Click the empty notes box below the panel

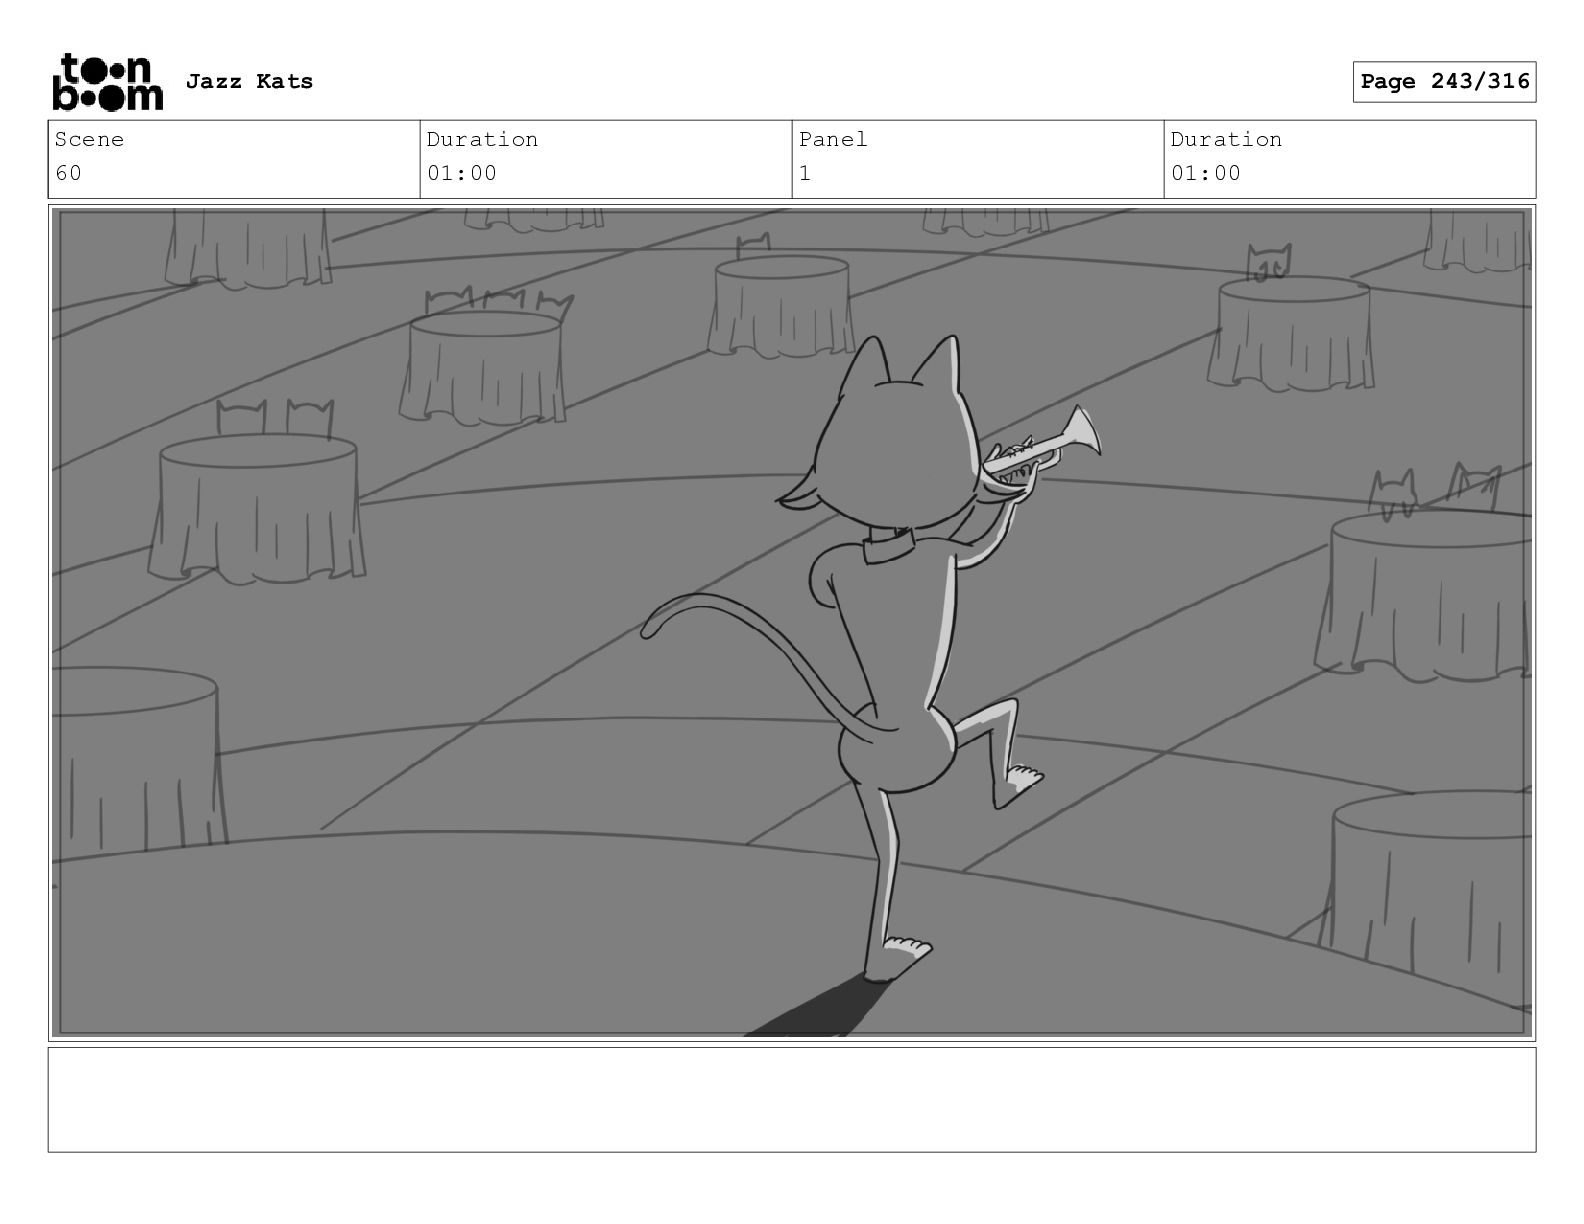tap(792, 1099)
